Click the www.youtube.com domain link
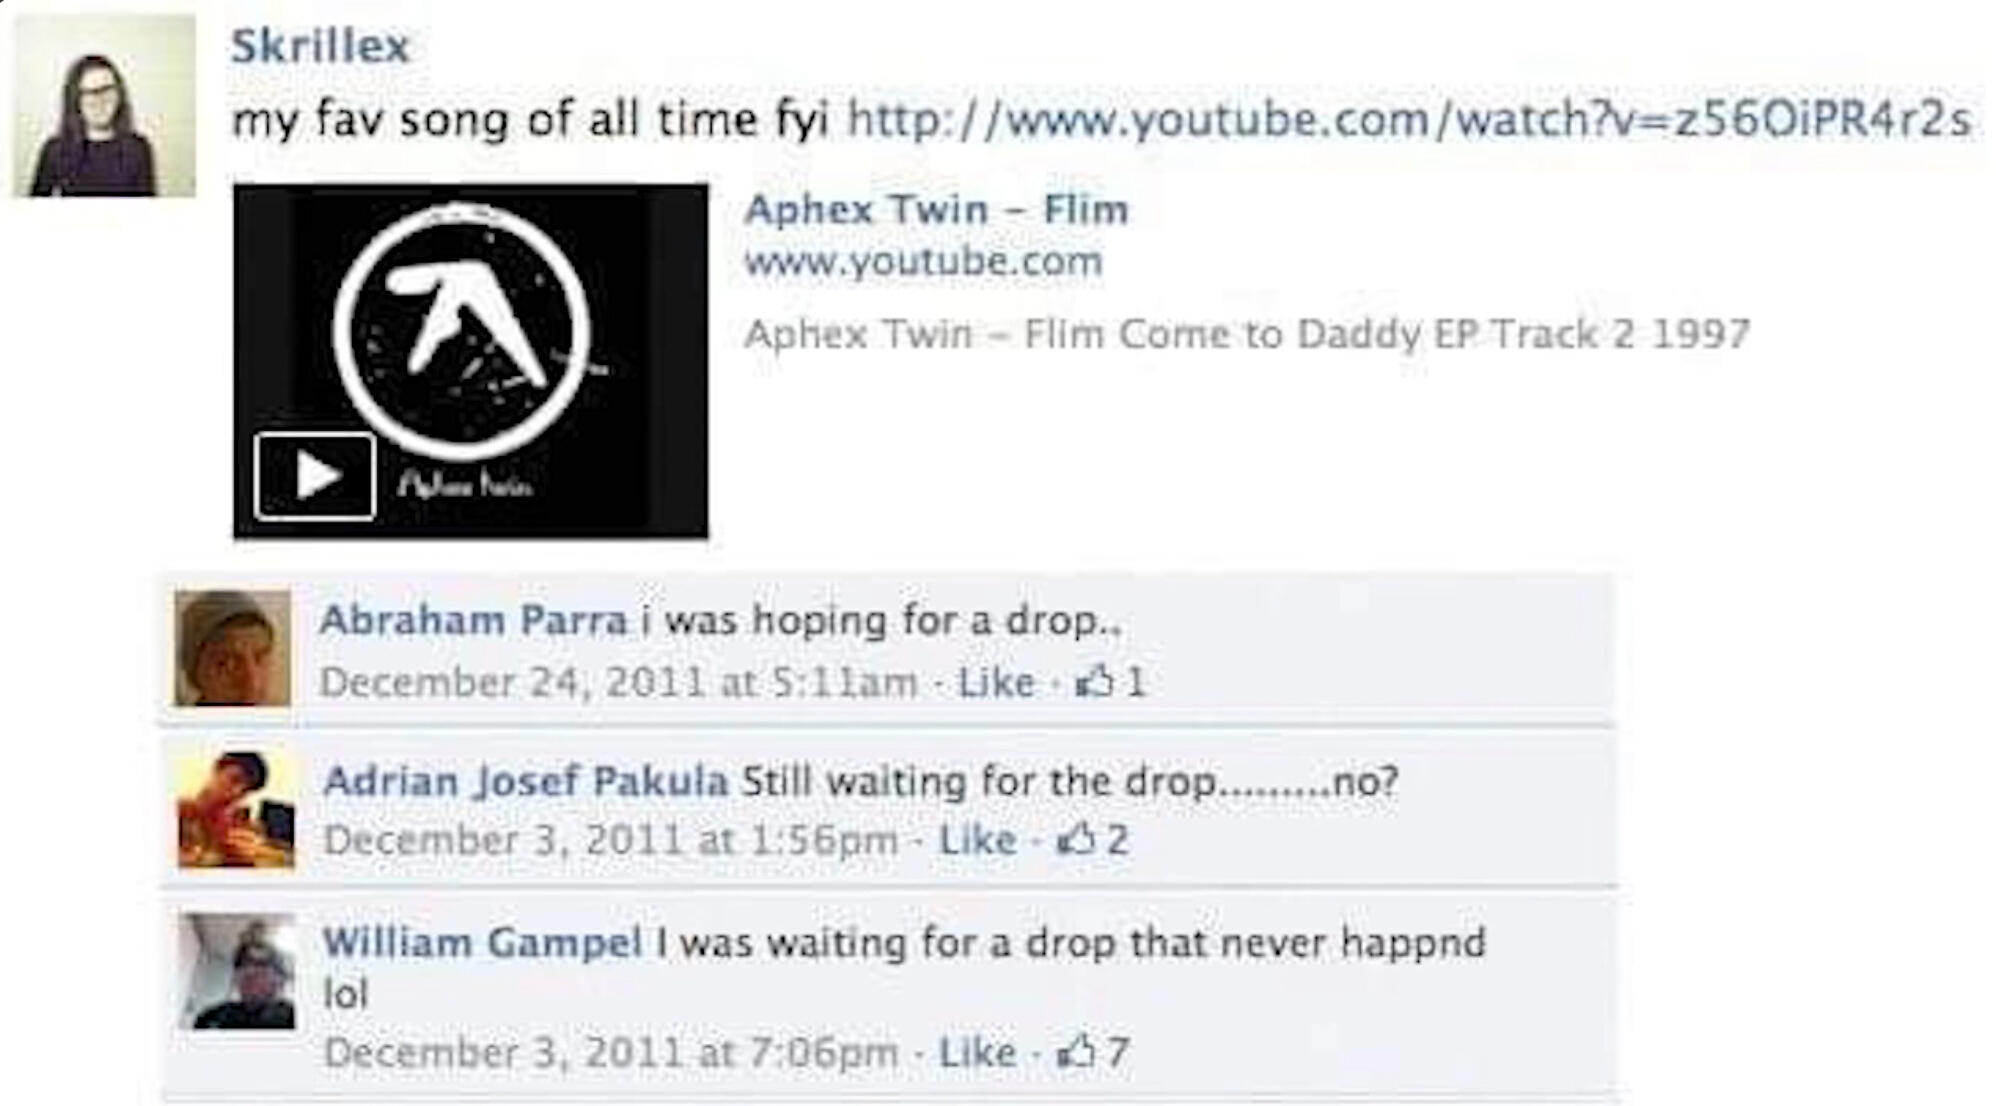Viewport: 1996px width, 1106px height. tap(922, 262)
